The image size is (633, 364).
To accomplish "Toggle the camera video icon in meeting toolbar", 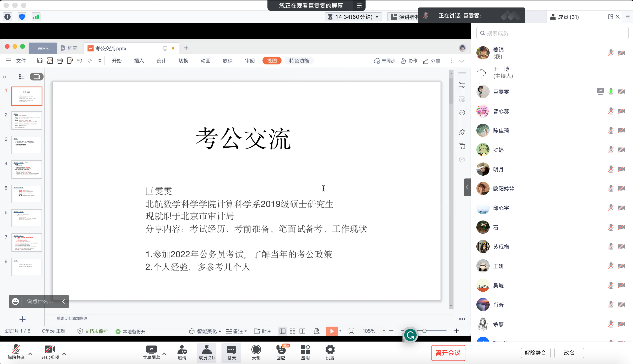I will tap(50, 349).
